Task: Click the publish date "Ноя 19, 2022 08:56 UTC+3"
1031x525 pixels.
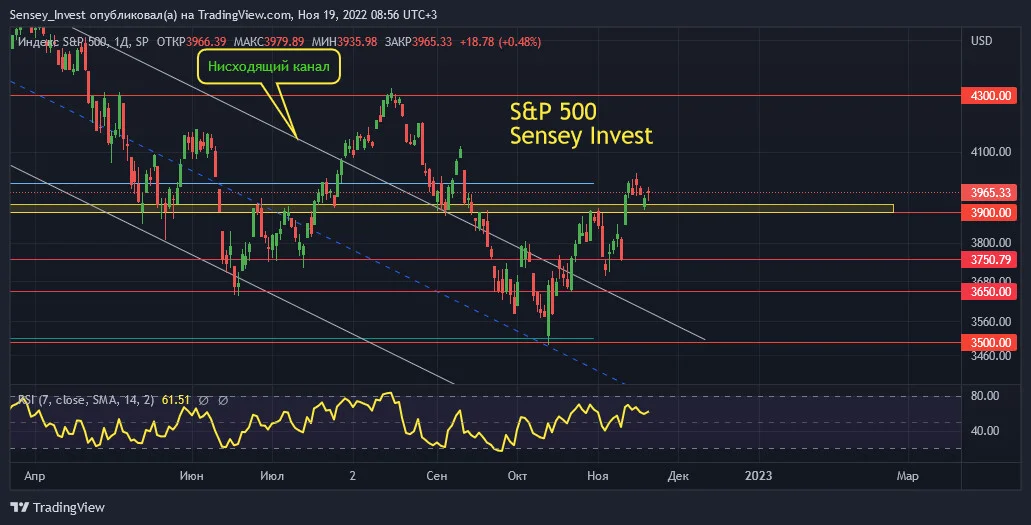Action: pos(368,14)
